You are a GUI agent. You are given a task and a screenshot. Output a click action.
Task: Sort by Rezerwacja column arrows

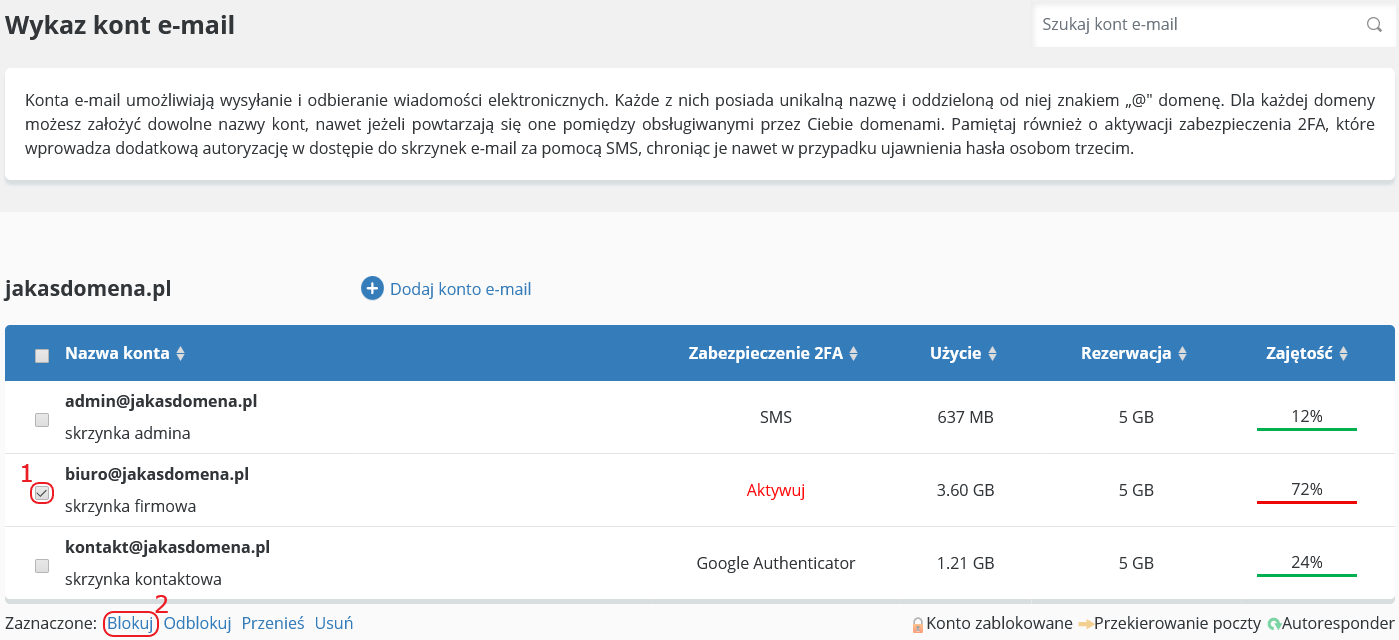coord(1182,354)
